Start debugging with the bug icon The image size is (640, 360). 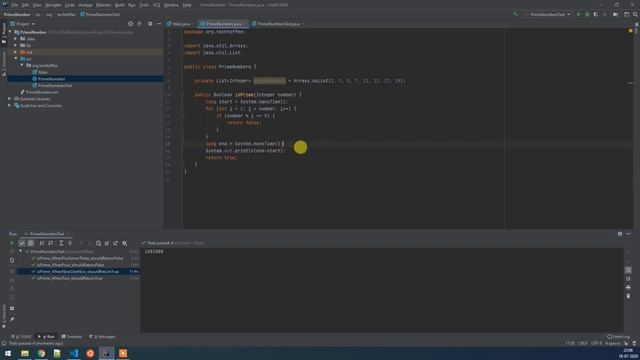587,14
